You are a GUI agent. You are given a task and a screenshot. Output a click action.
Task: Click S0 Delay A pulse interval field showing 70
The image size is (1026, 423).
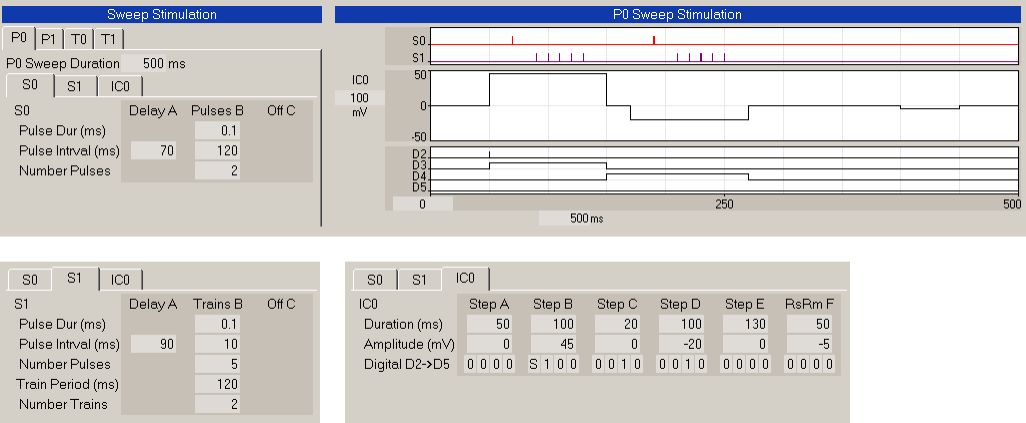click(153, 151)
